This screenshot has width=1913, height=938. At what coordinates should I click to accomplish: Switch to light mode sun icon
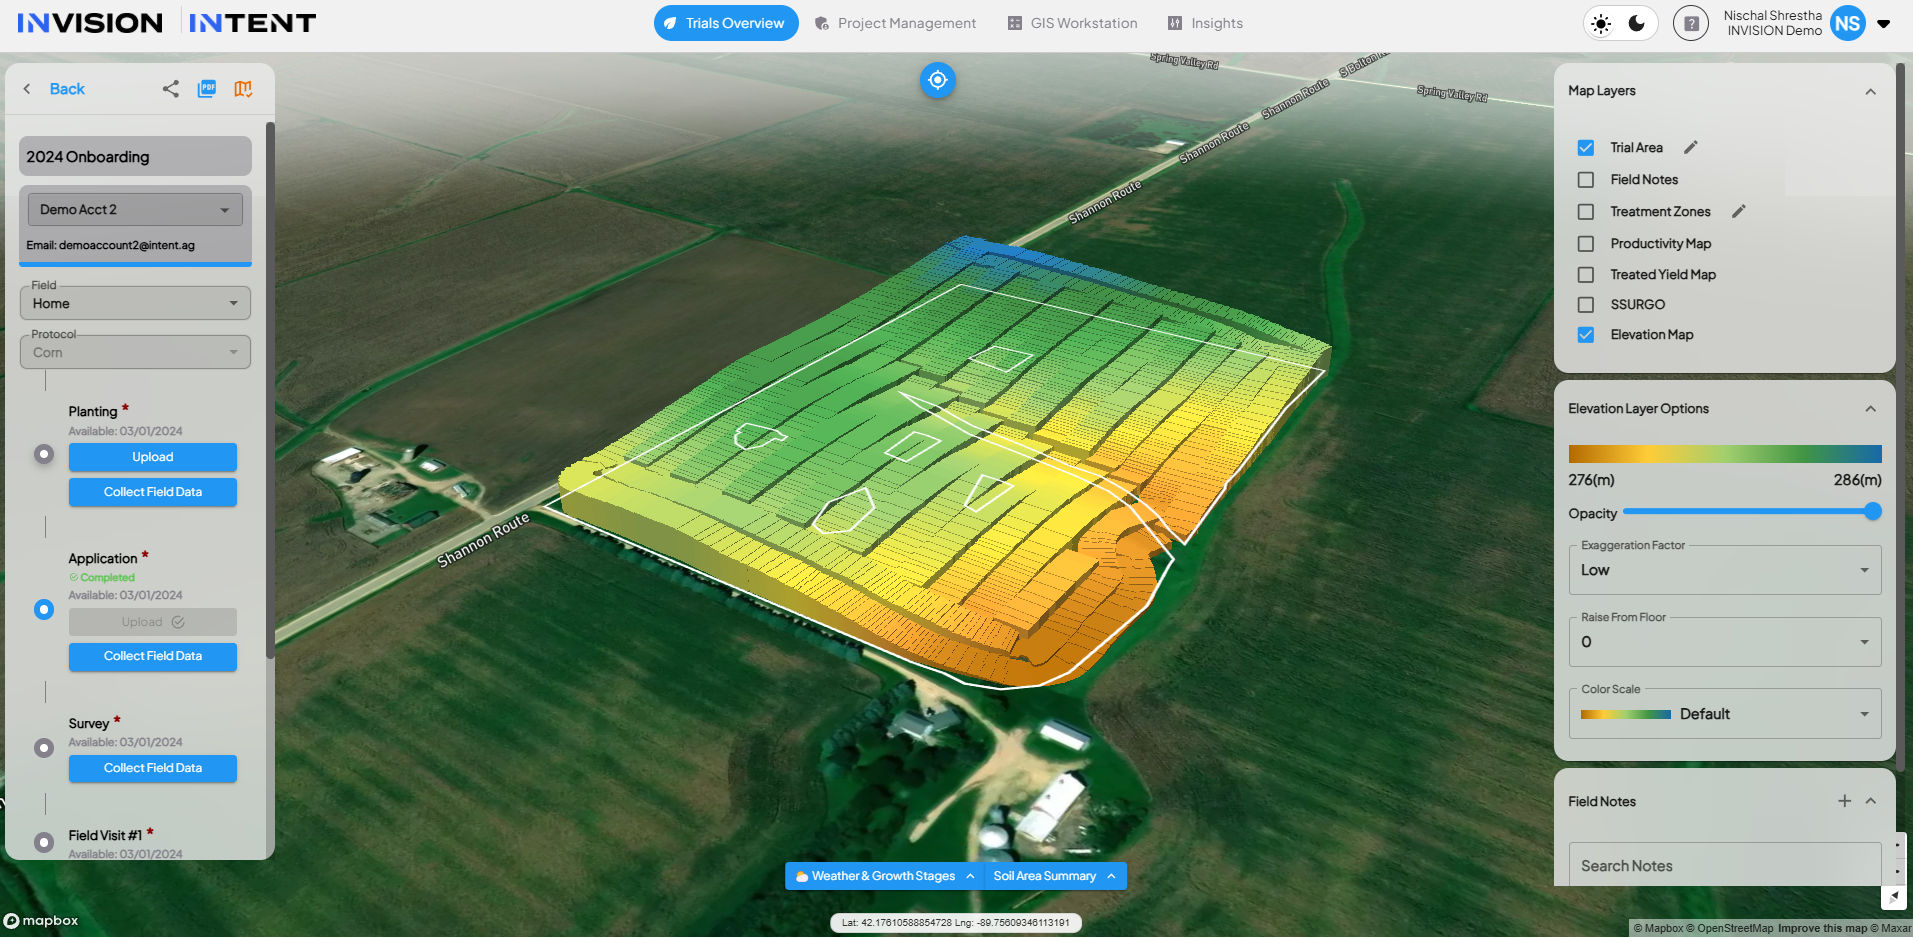[x=1601, y=24]
